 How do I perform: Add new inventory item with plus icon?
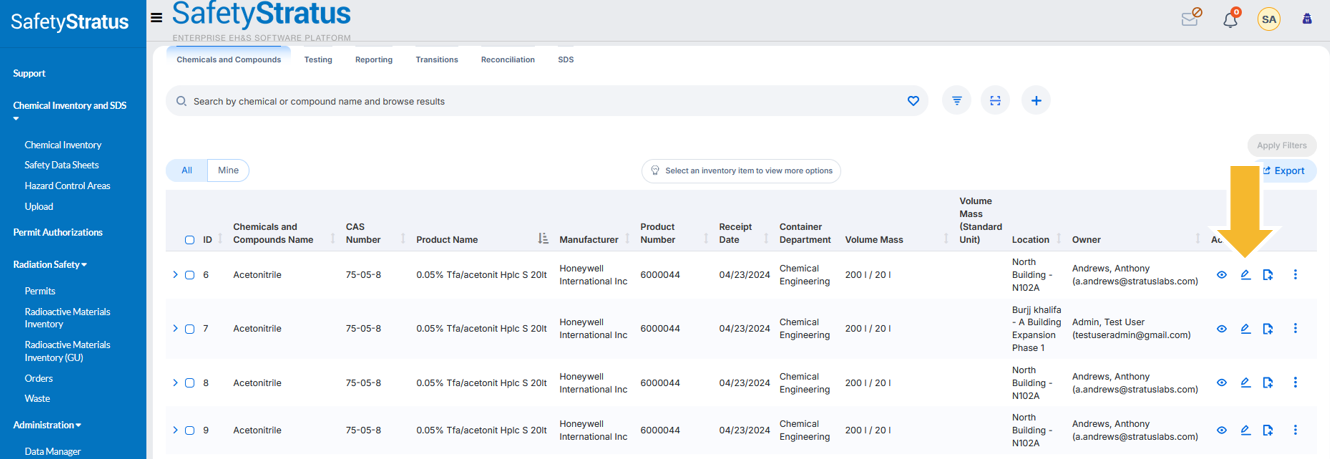(x=1036, y=101)
